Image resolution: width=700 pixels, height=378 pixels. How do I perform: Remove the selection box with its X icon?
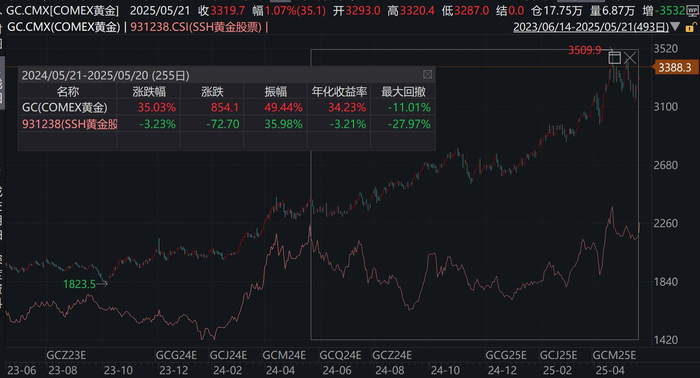coord(630,57)
